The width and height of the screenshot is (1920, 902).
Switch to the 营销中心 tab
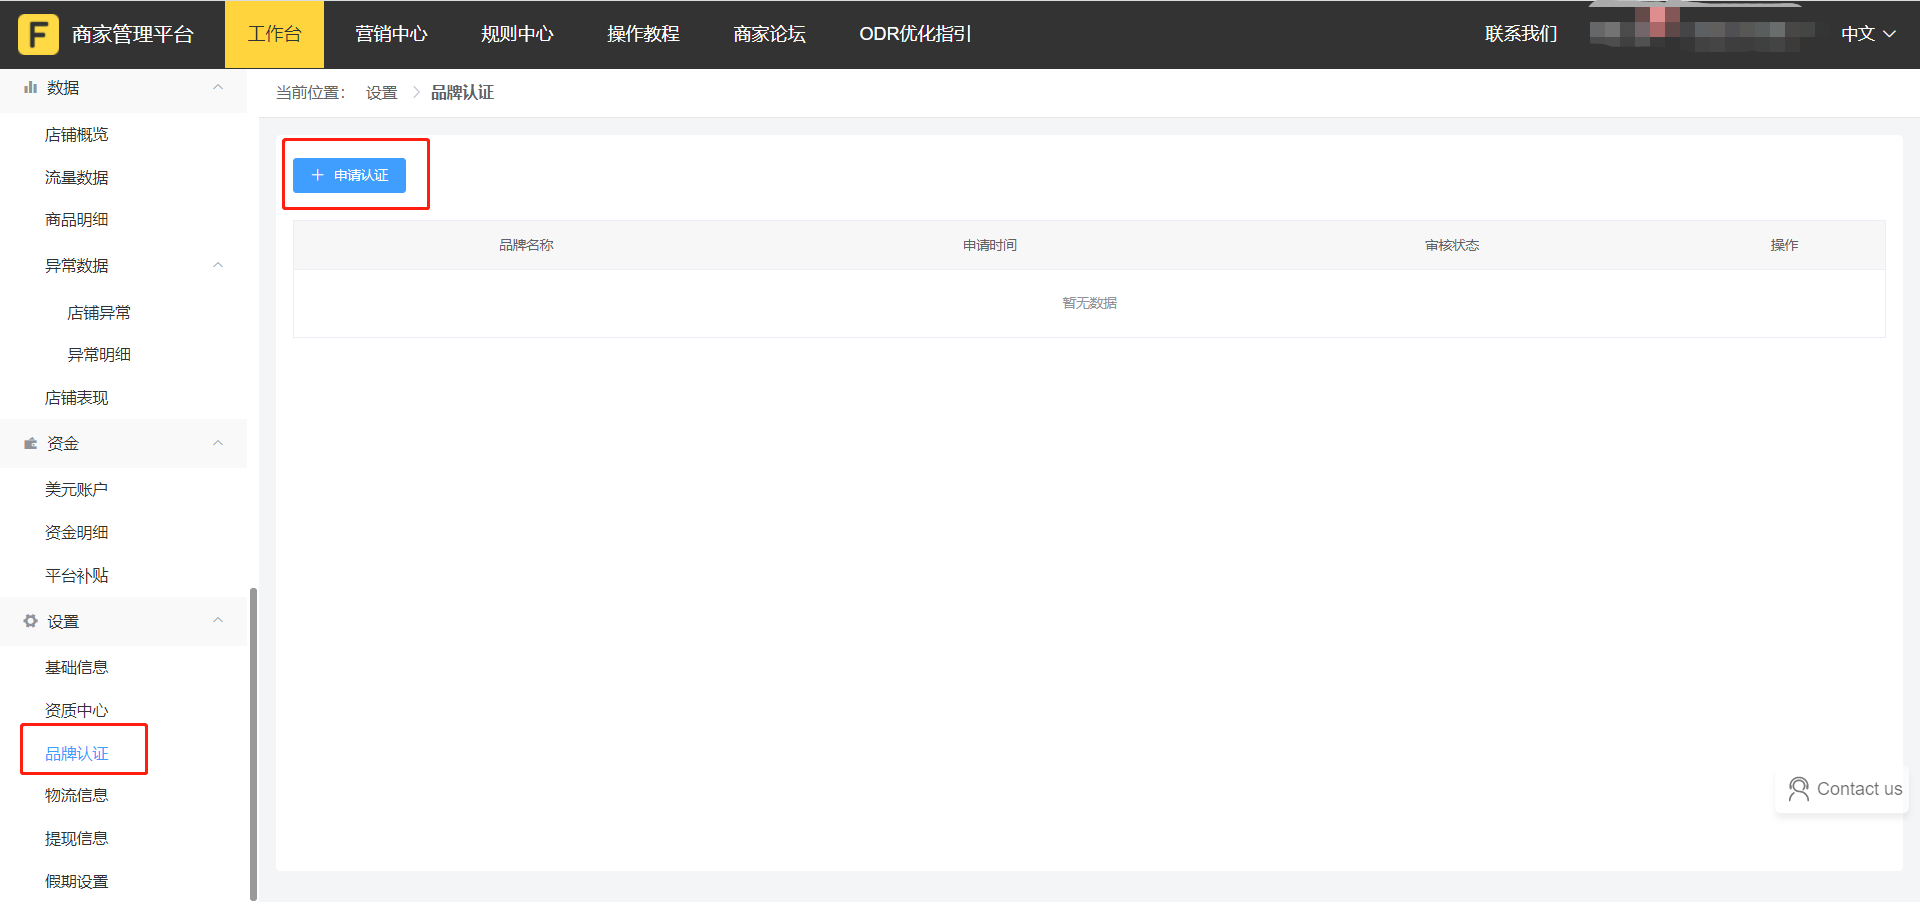[x=391, y=34]
